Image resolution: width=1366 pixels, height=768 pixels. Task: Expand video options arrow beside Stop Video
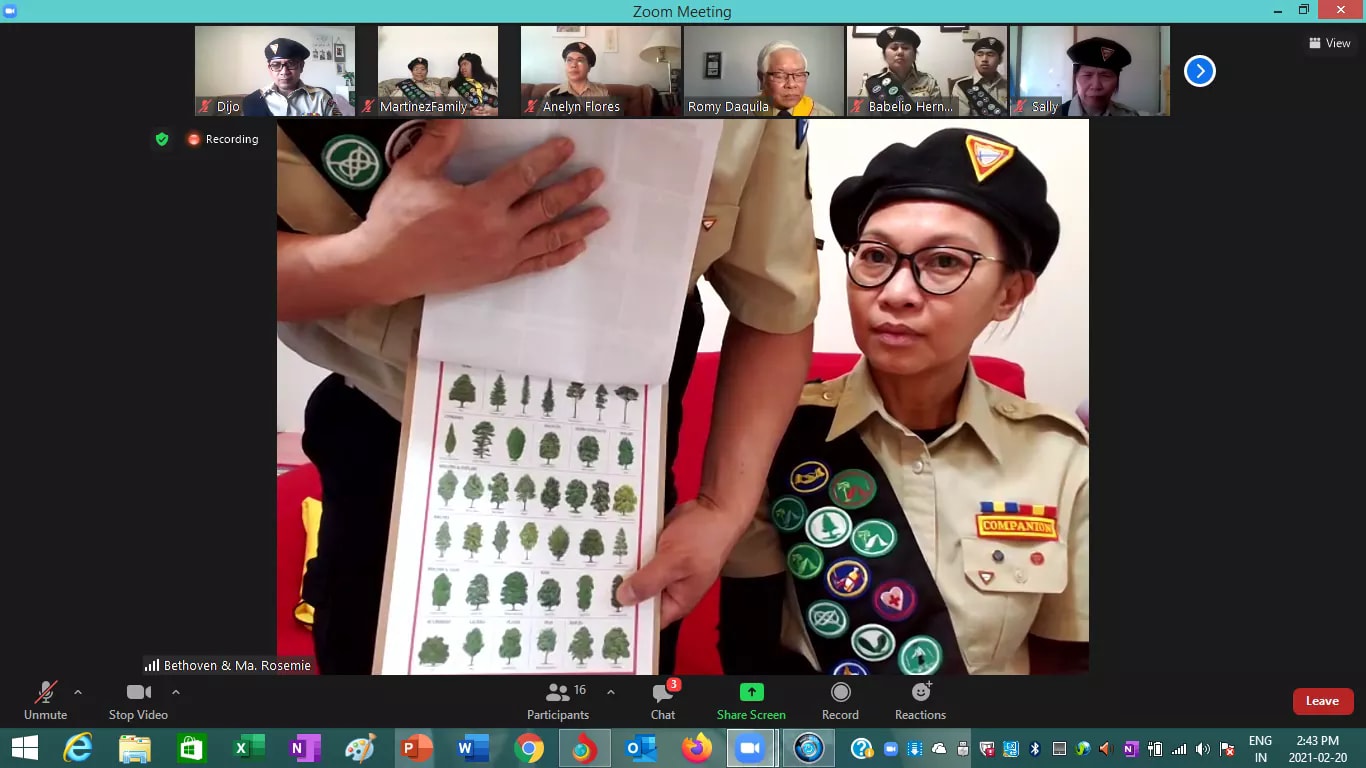pos(176,692)
